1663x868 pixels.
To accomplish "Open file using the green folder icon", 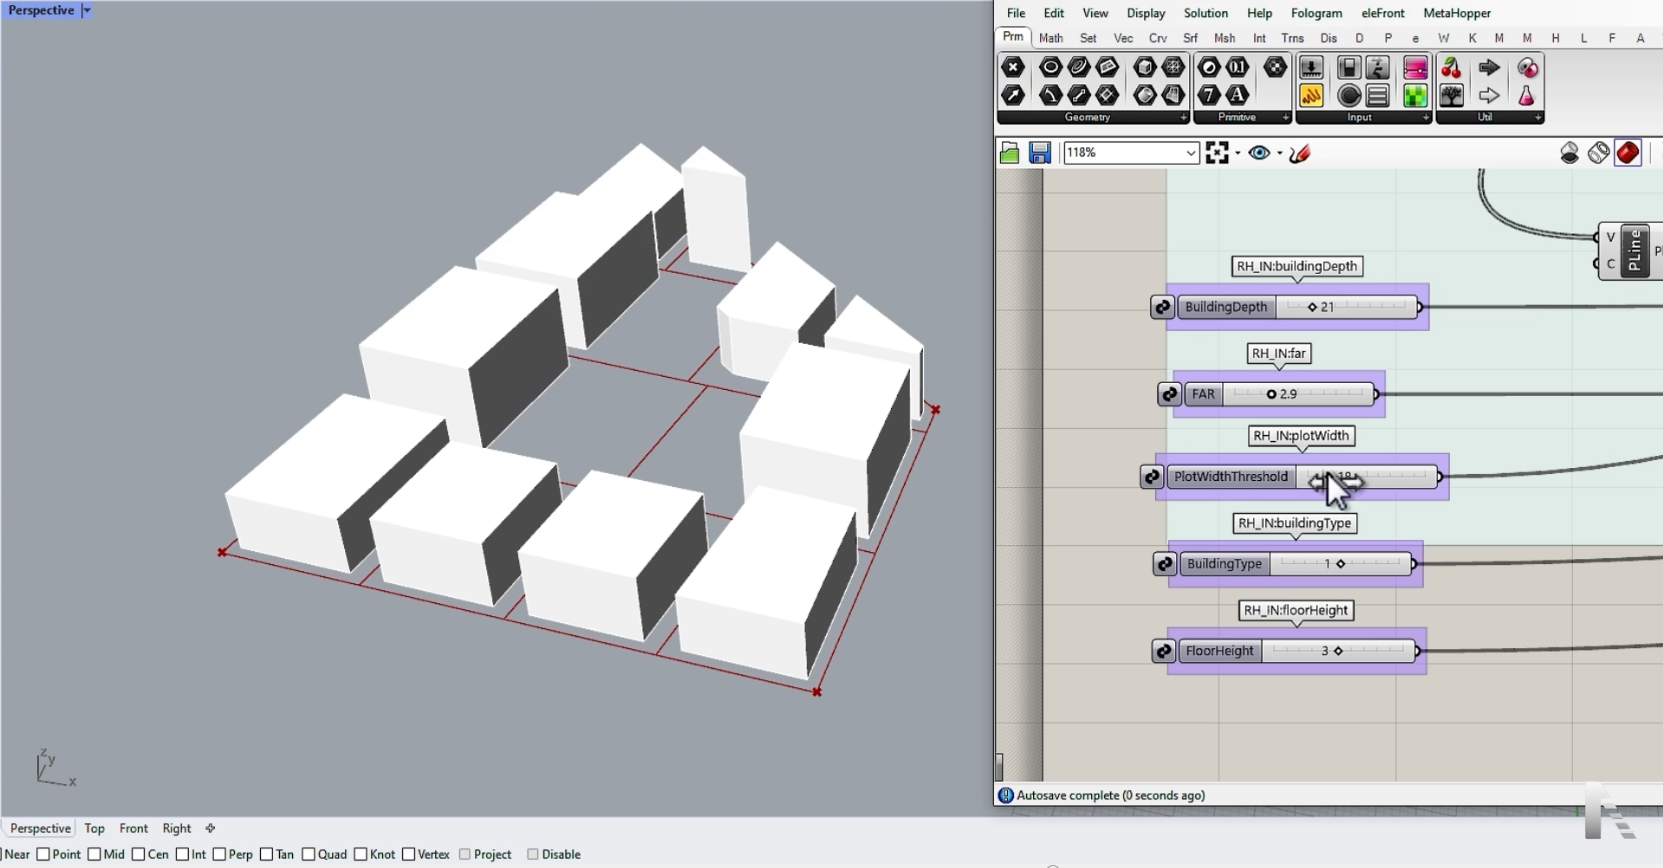I will pyautogui.click(x=1010, y=153).
